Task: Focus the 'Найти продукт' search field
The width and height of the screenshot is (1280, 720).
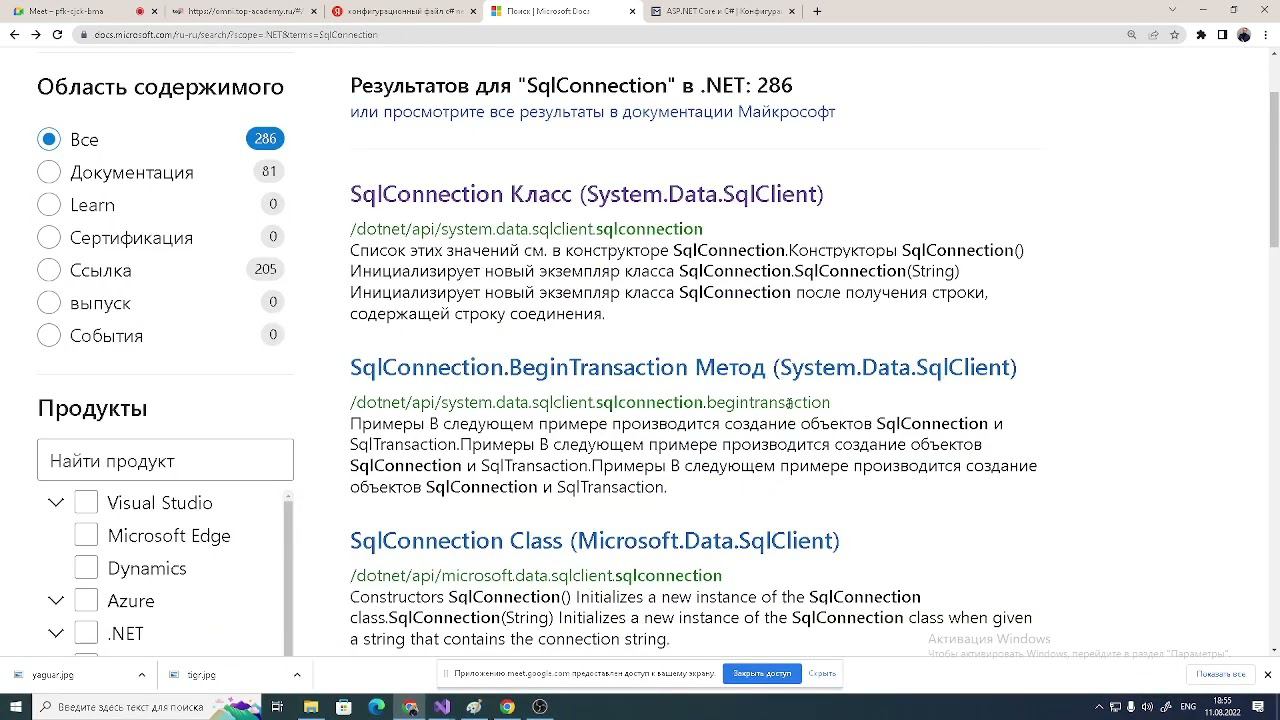Action: tap(165, 460)
